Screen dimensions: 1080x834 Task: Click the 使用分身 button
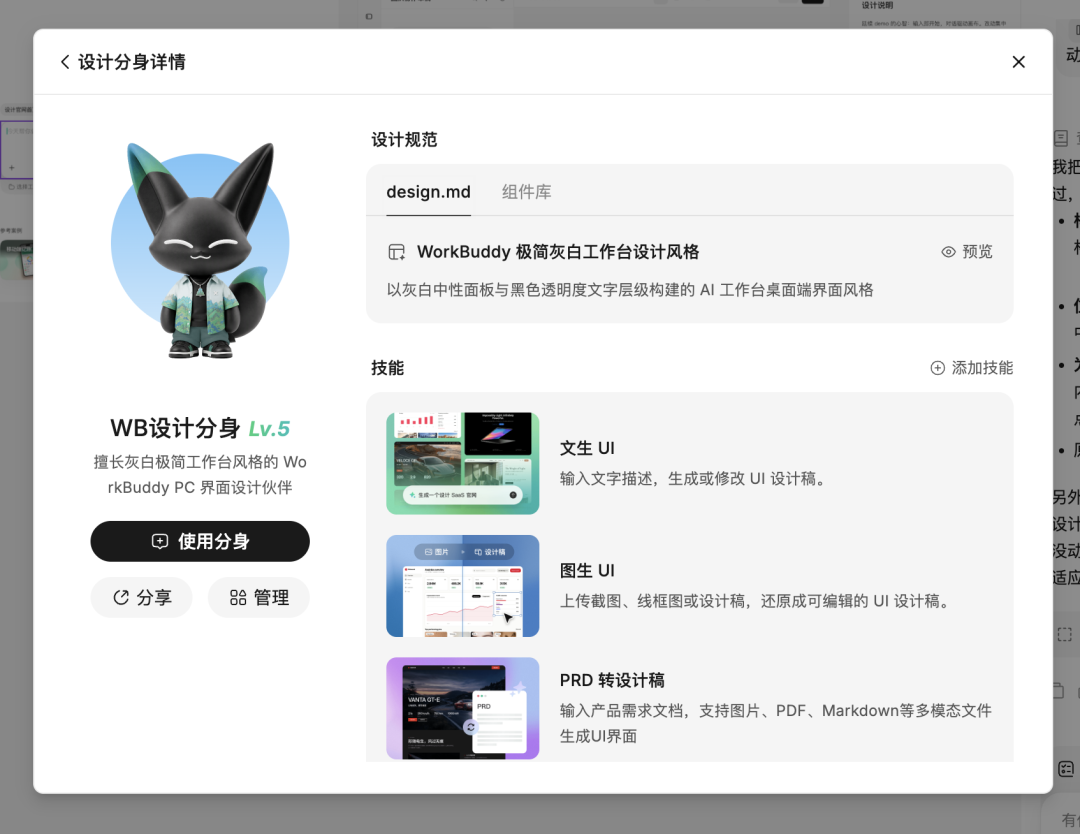tap(200, 541)
